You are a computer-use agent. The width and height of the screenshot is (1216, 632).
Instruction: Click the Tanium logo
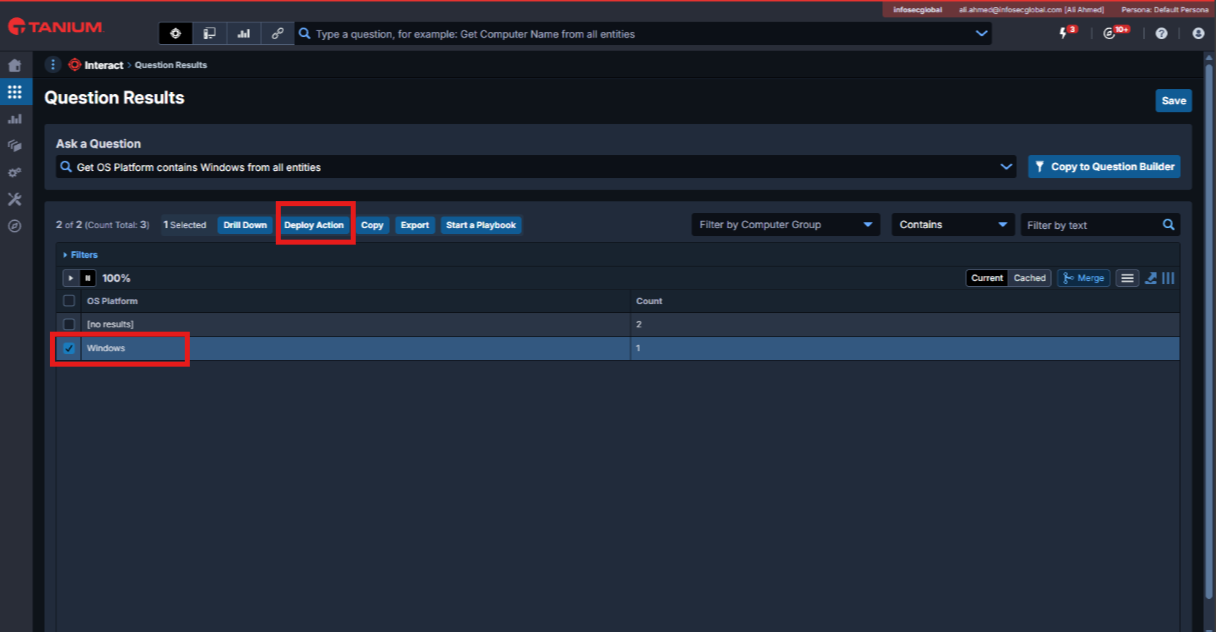[54, 28]
